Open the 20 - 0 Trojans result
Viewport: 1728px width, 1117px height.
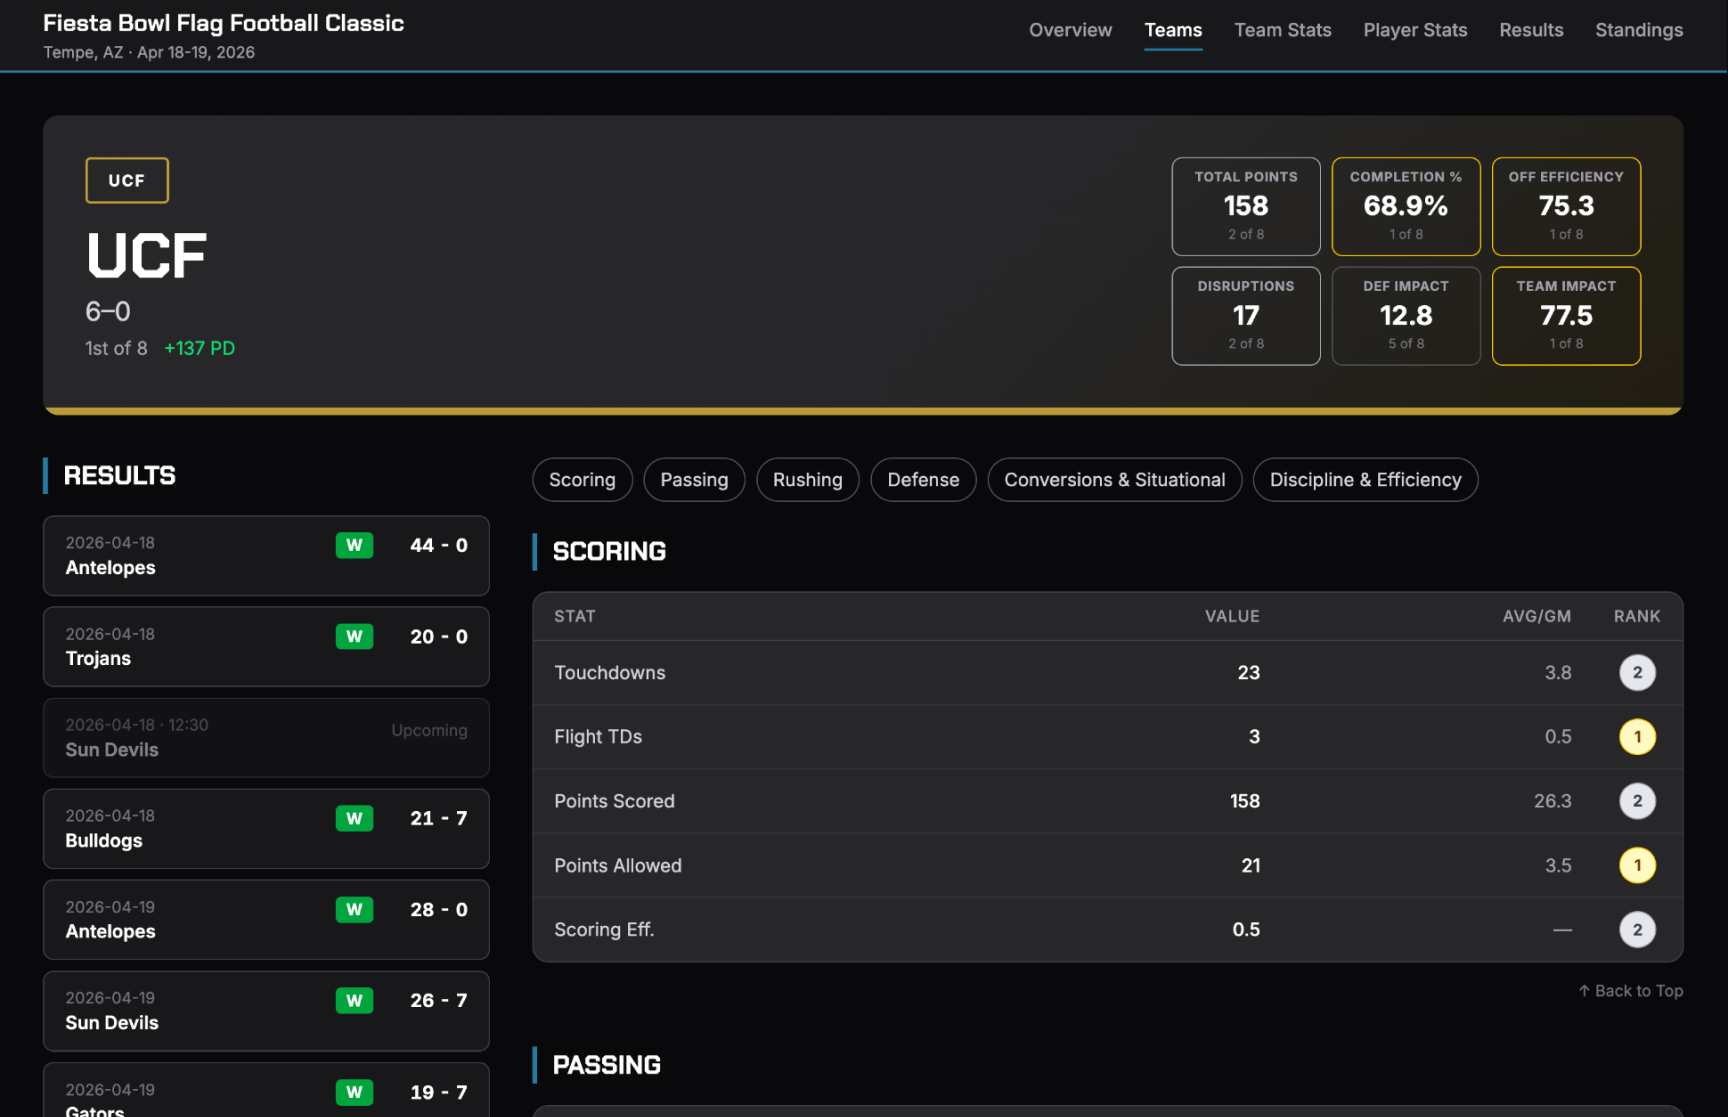click(266, 647)
